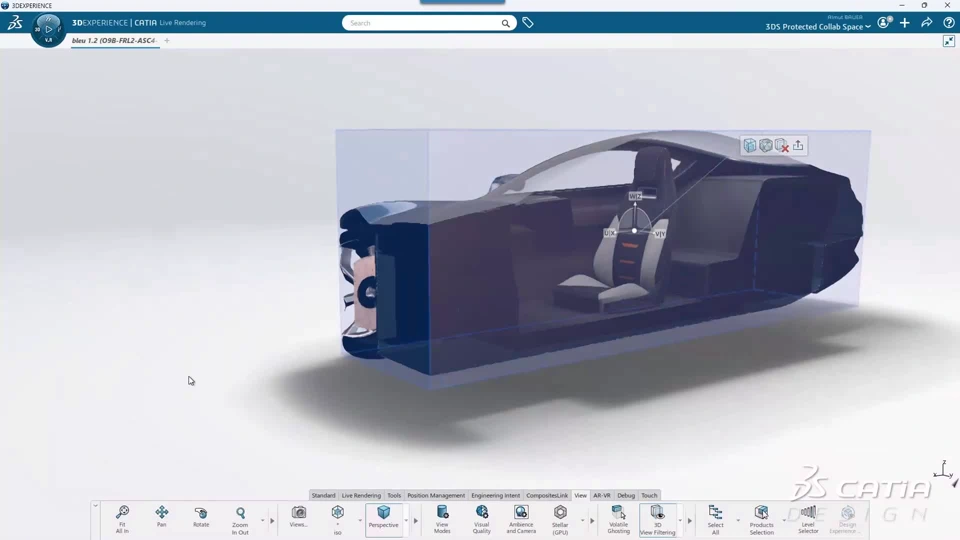Click the collapse view icon top right
This screenshot has height=540, width=960.
[949, 41]
